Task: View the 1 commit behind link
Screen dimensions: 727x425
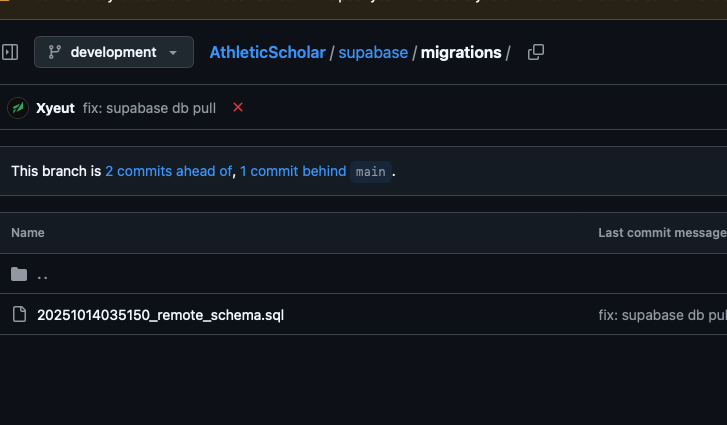Action: [x=293, y=171]
